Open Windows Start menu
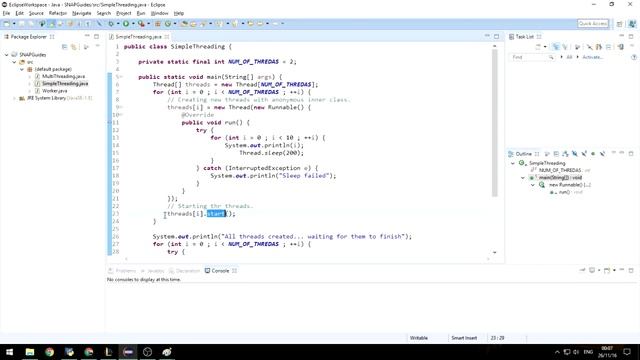This screenshot has width=640, height=360. (x=9, y=352)
